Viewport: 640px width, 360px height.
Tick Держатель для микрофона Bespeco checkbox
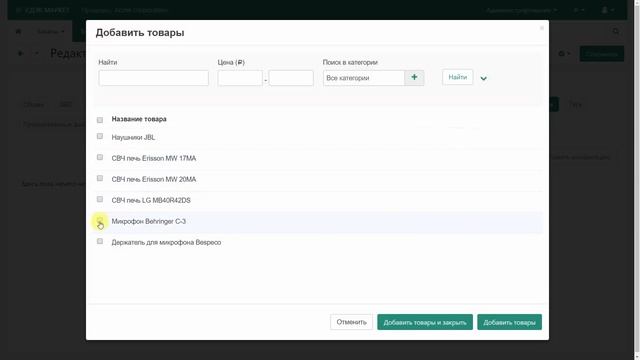(x=100, y=241)
